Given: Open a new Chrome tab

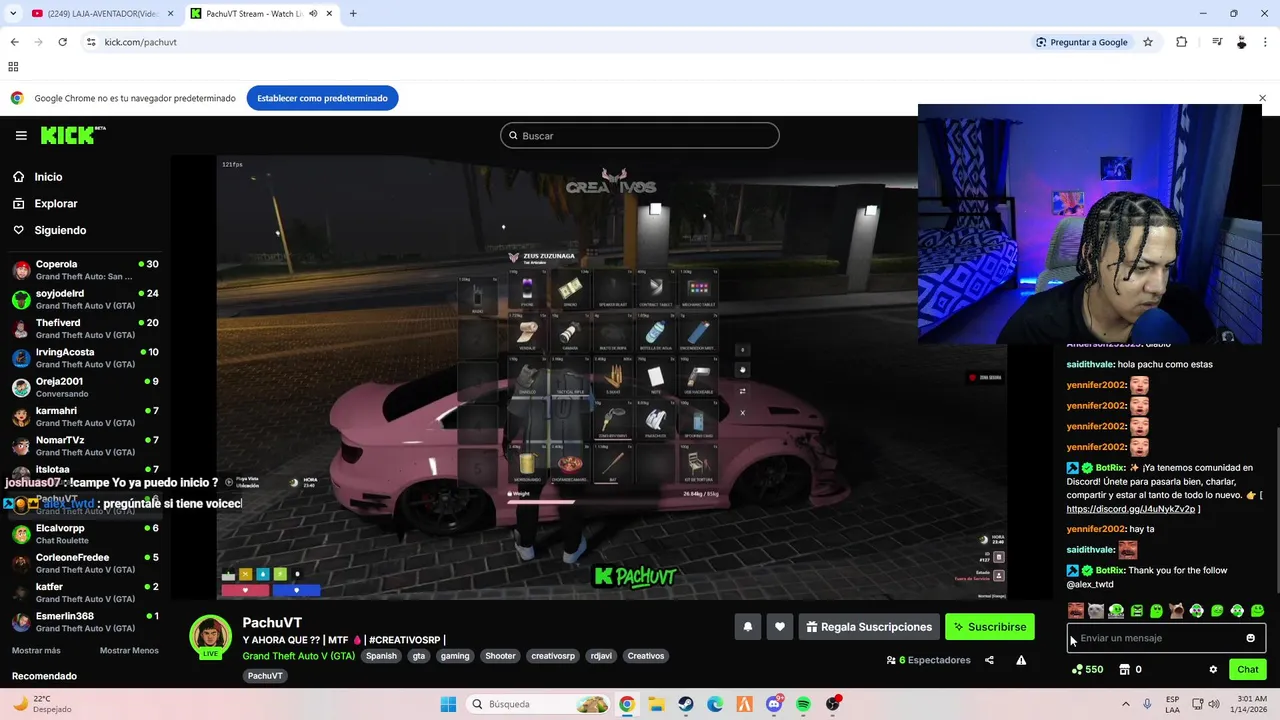Looking at the screenshot, I should tap(353, 14).
